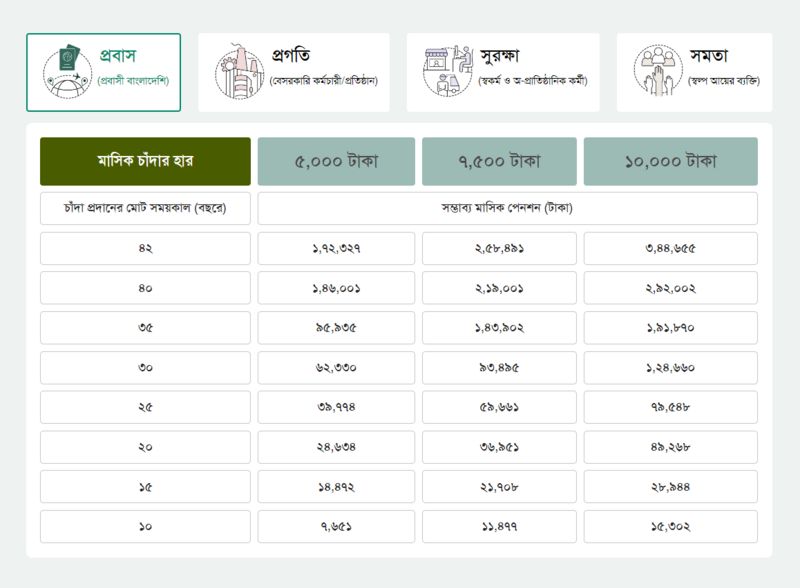Screen dimensions: 800x588
Task: Click the ১,৭২,৩২৭ pension cell
Action: pyautogui.click(x=336, y=249)
